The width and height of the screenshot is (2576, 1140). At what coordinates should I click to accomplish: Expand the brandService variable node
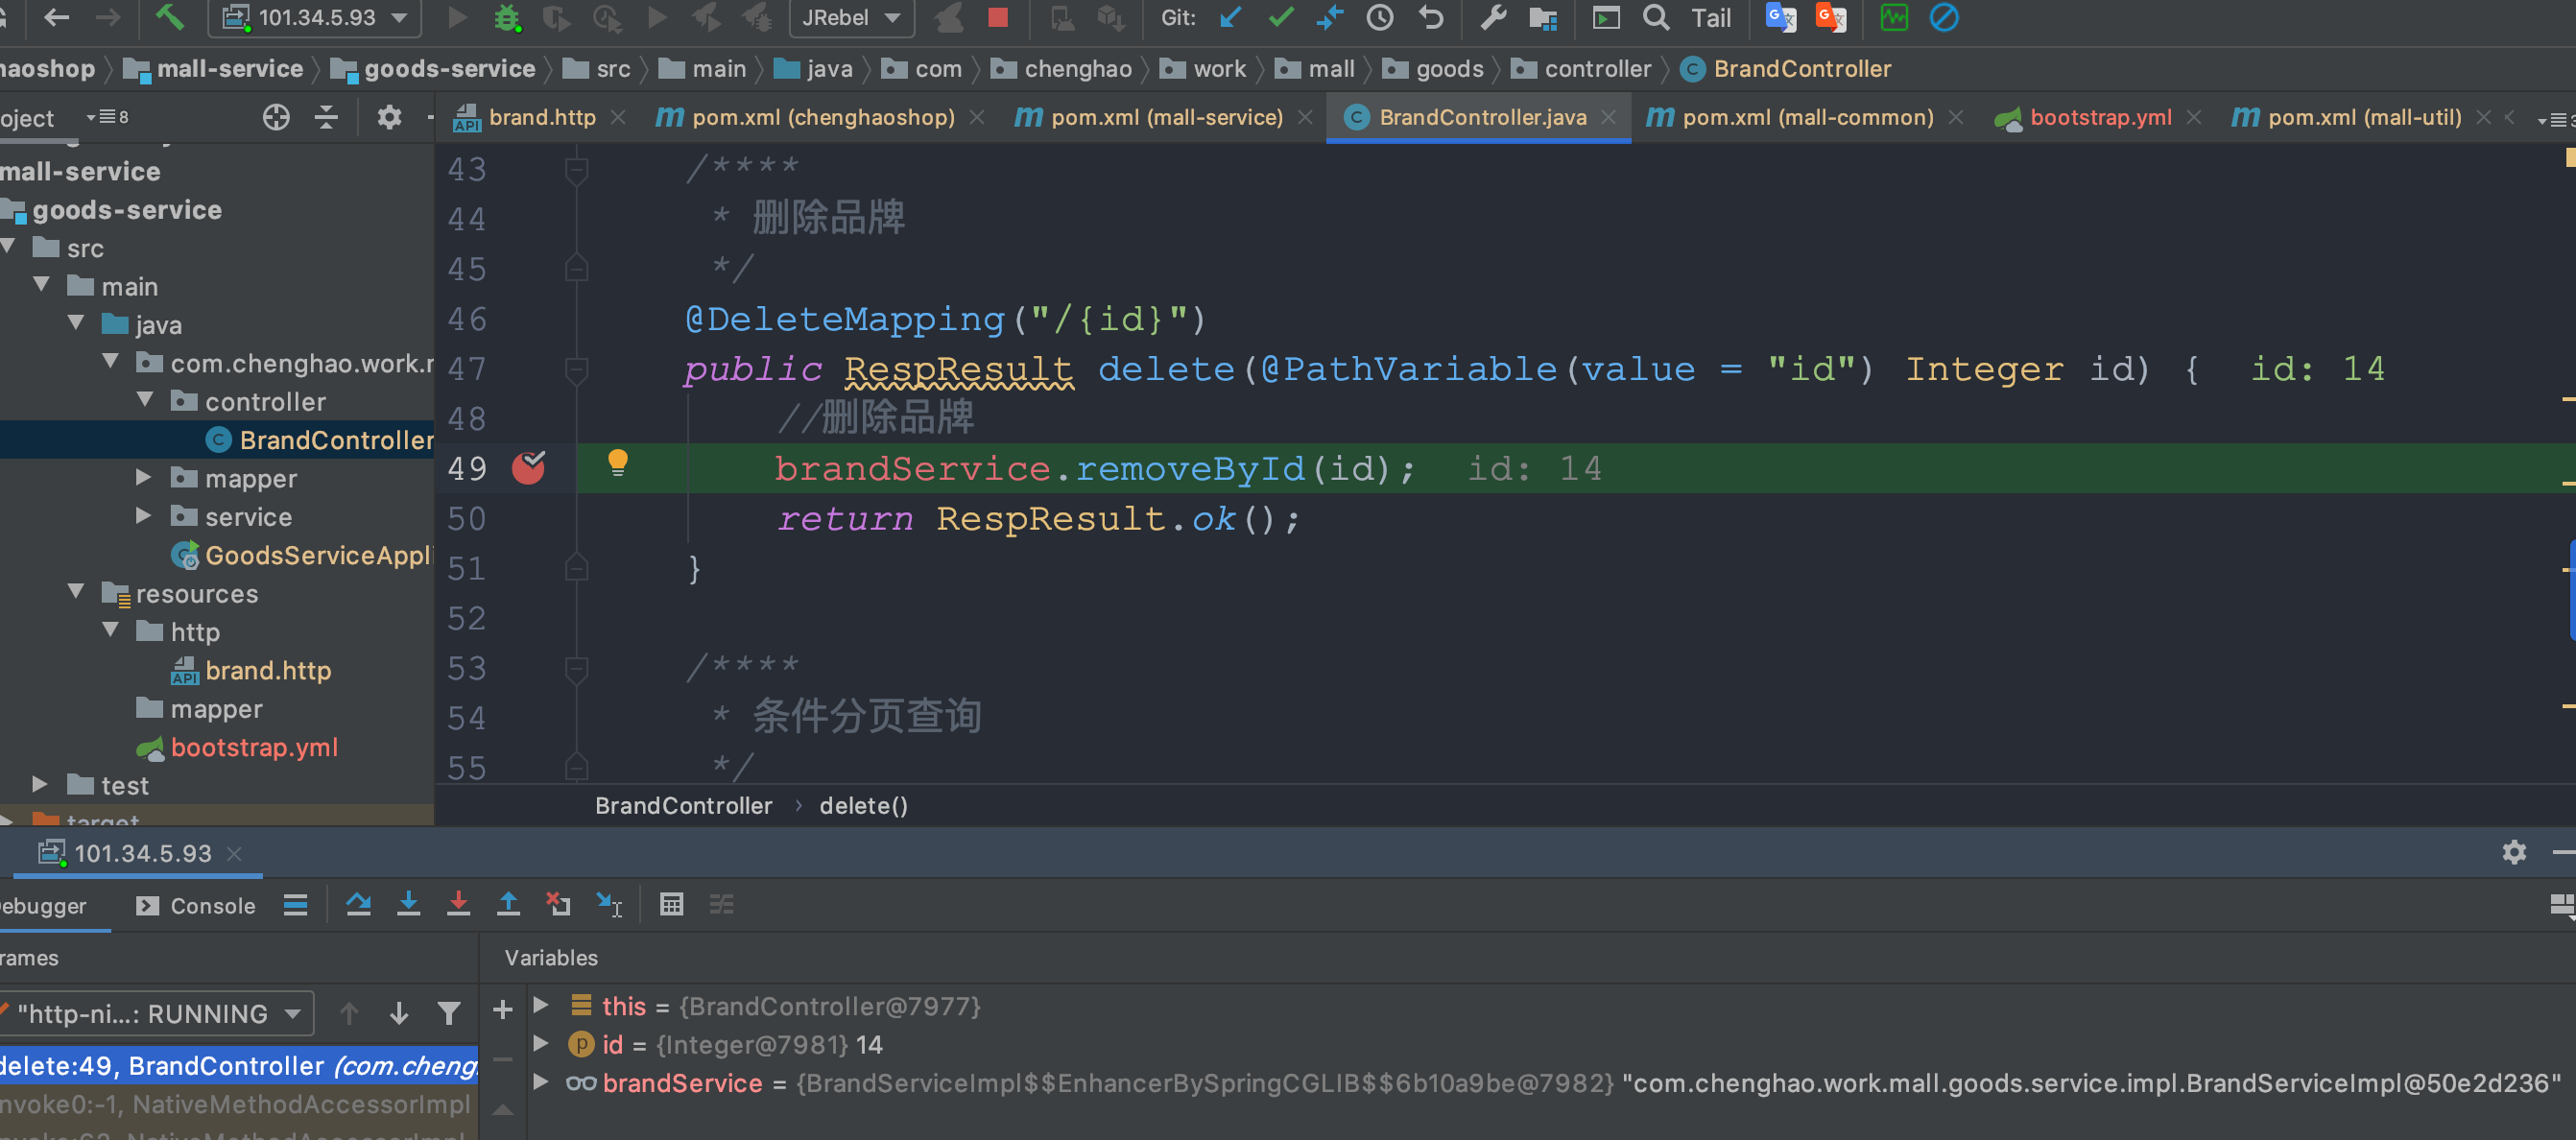(x=541, y=1083)
